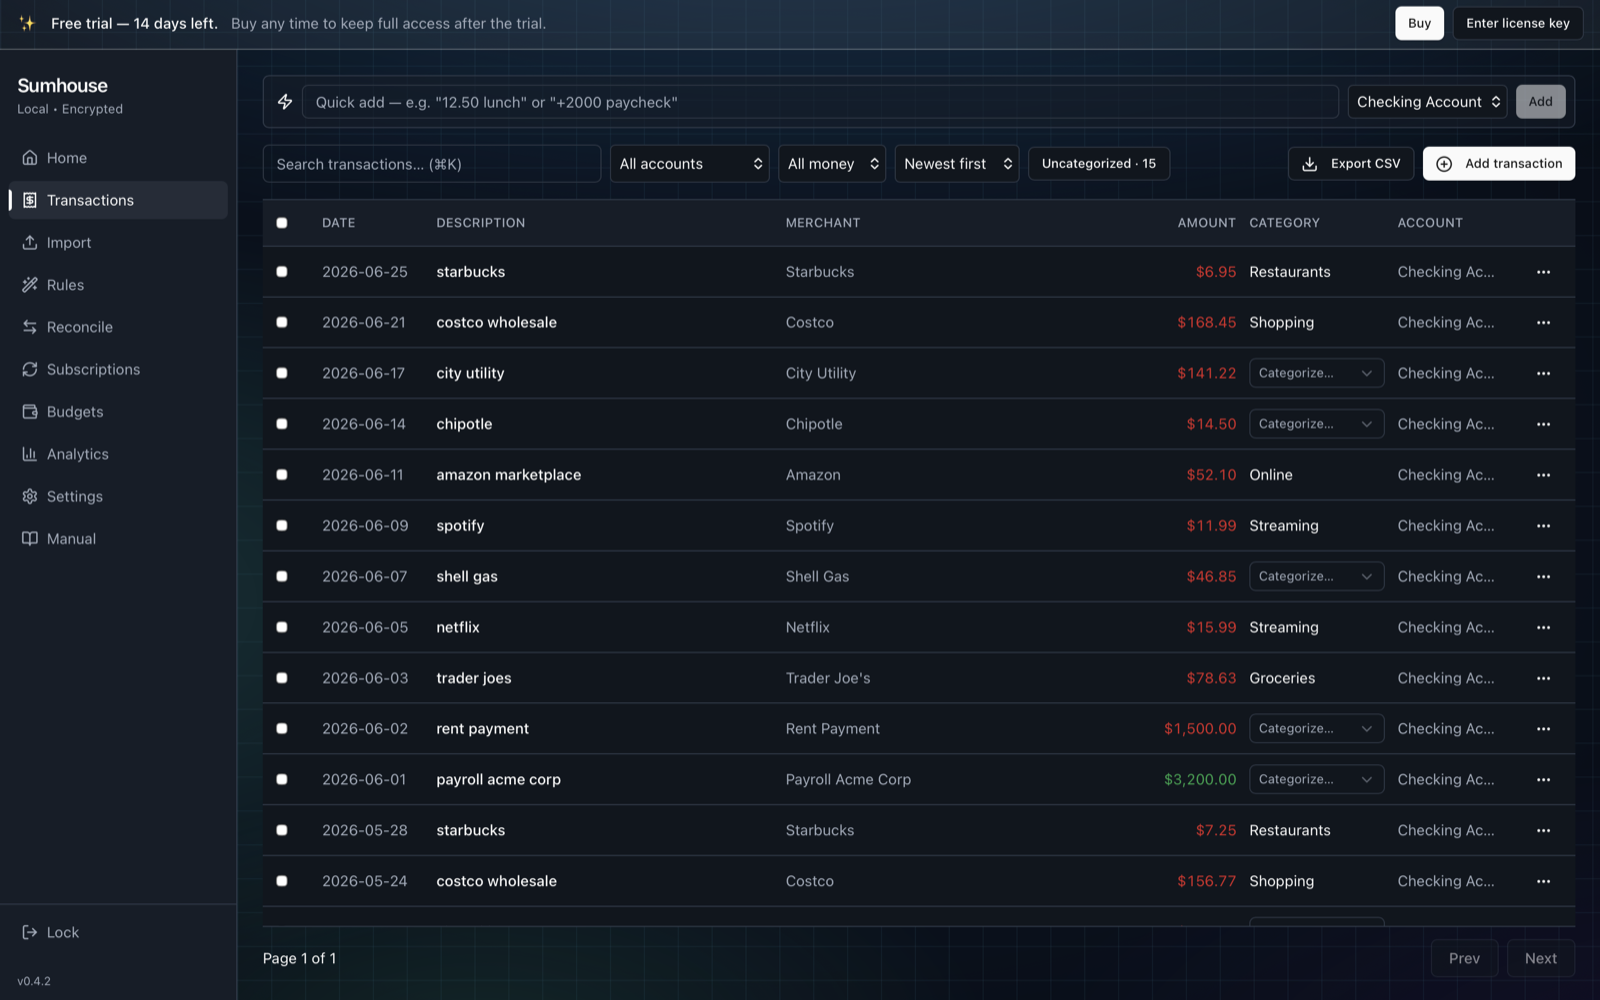Open row actions for shell gas
Image resolution: width=1600 pixels, height=1000 pixels.
point(1543,577)
